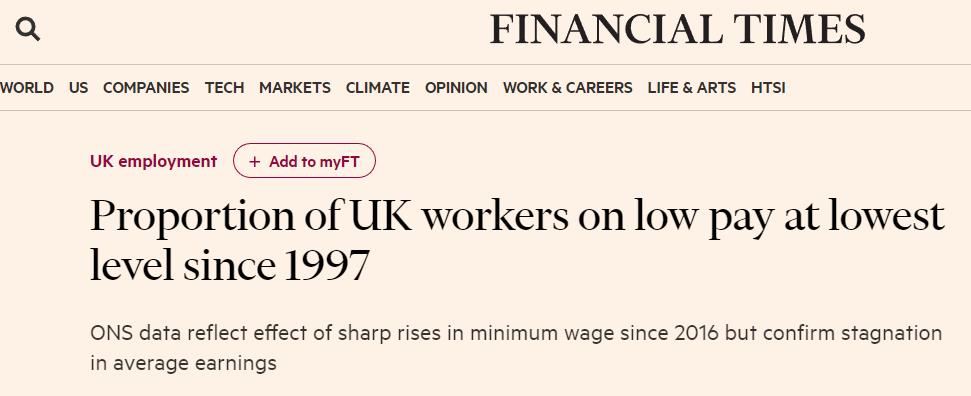Click the myFT text in topic button
Viewport: 971px width, 396px height.
coord(339,162)
